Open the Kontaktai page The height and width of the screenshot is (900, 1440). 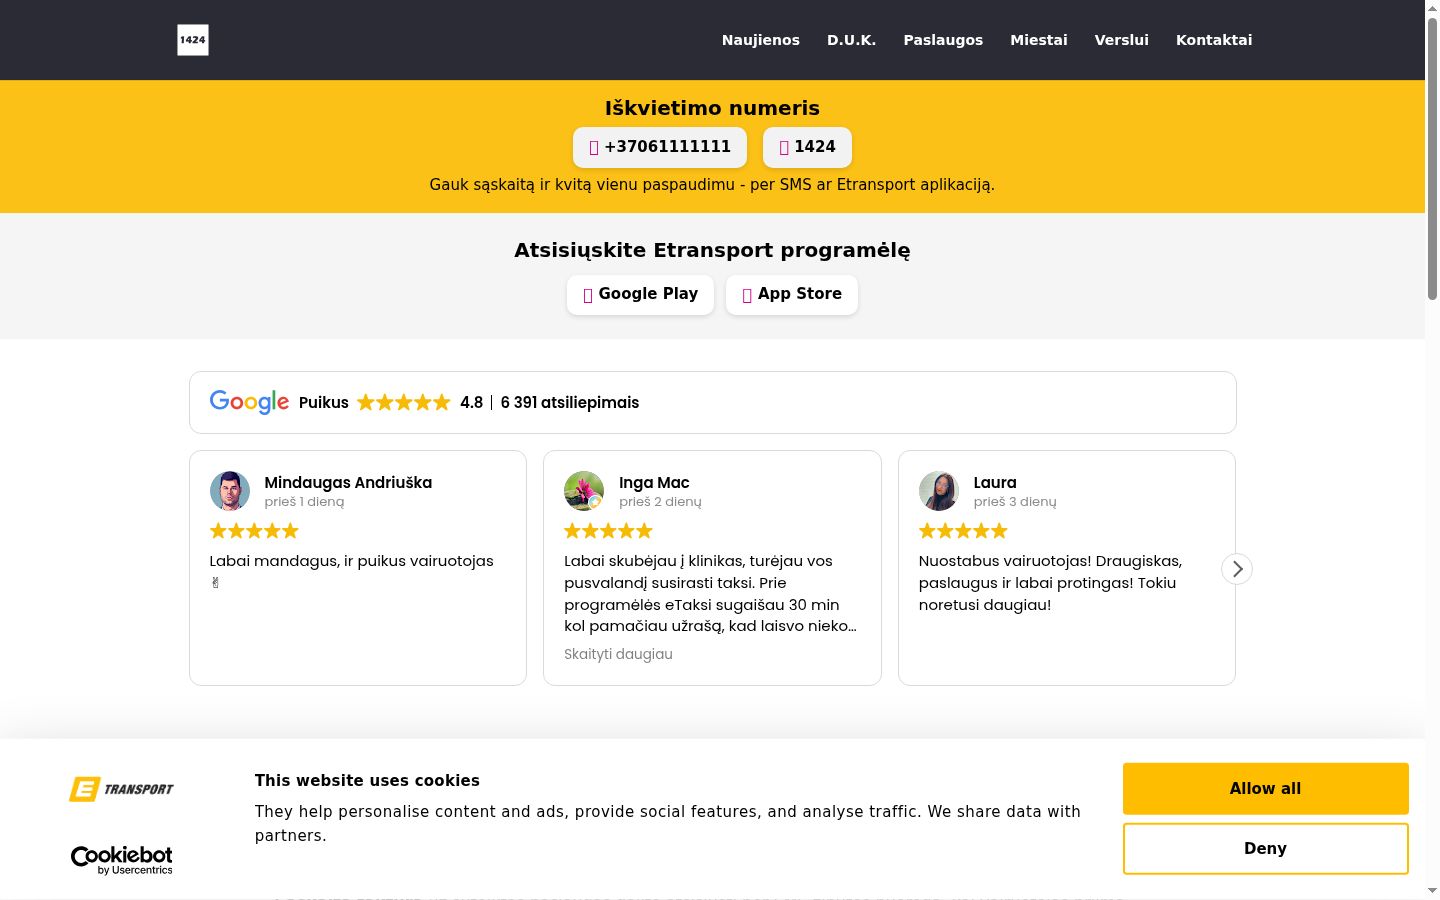point(1214,40)
